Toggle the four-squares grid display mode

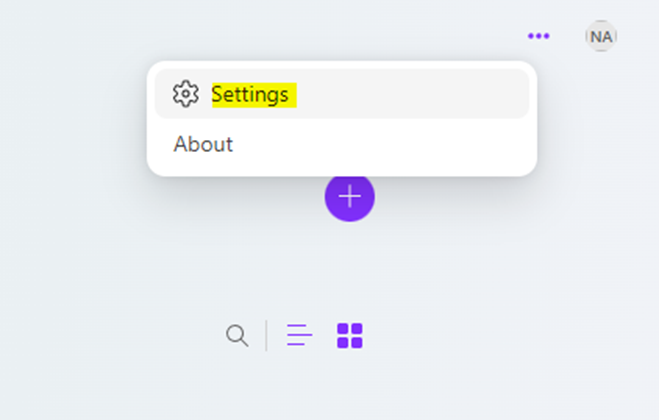pos(350,335)
